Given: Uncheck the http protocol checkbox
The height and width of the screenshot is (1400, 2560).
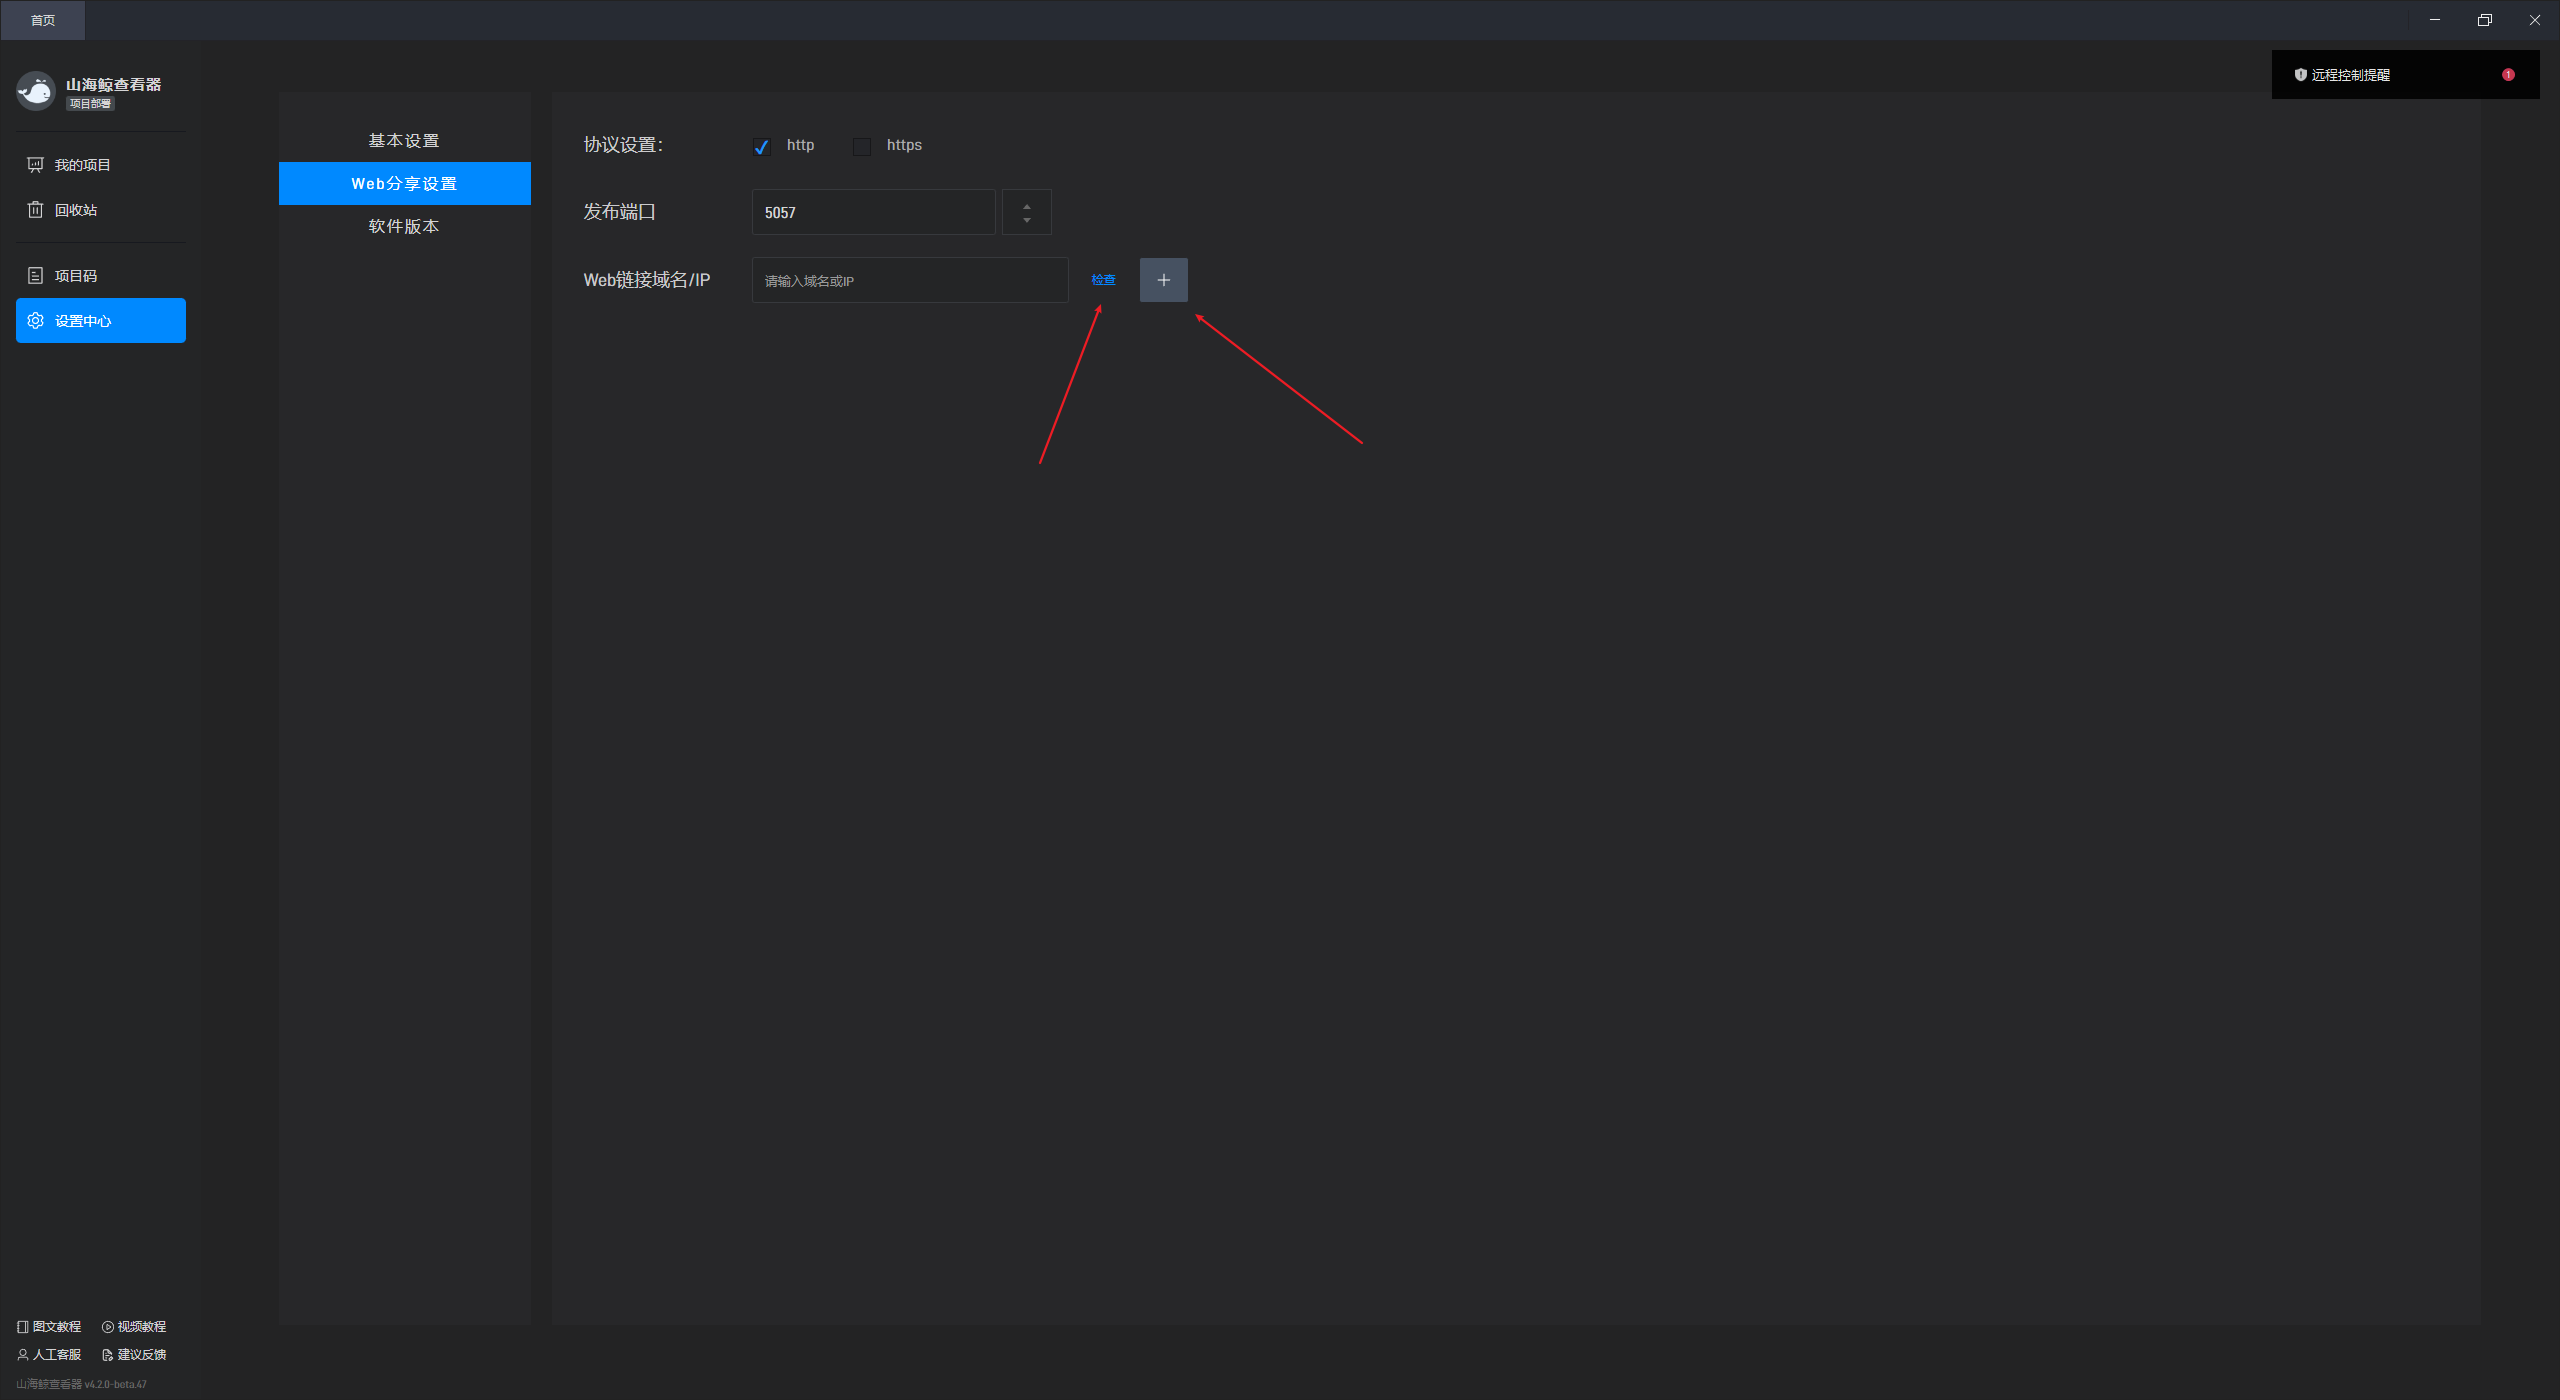Looking at the screenshot, I should coord(762,147).
